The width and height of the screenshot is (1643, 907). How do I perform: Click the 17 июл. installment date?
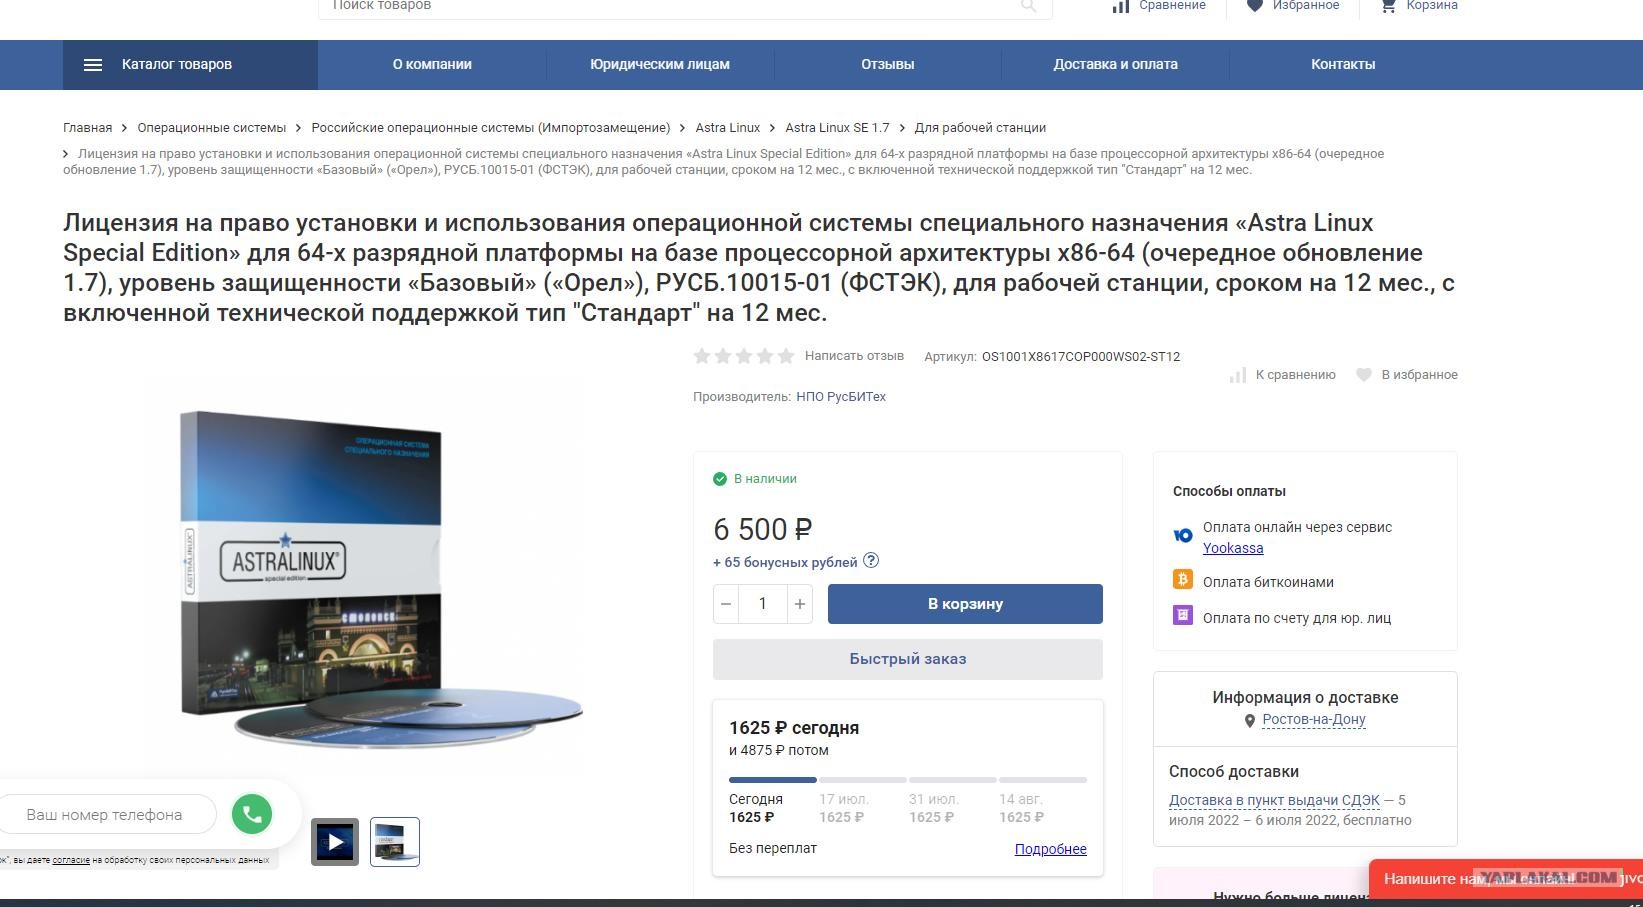tap(844, 800)
